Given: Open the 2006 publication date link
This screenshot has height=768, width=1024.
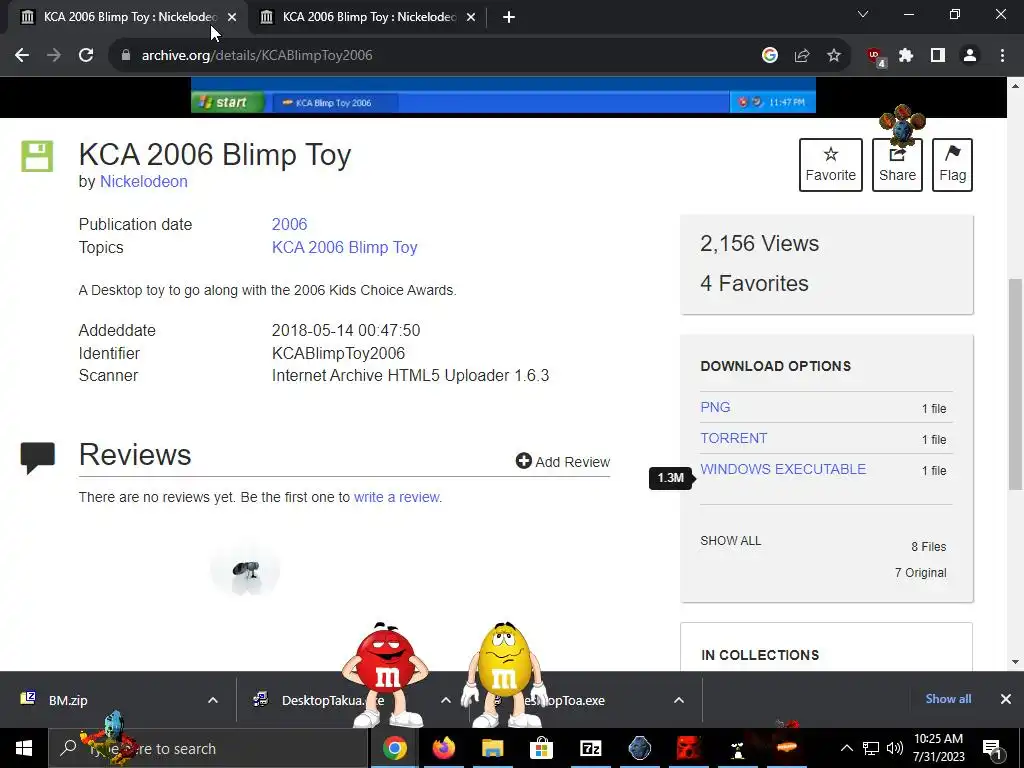Looking at the screenshot, I should click(289, 224).
